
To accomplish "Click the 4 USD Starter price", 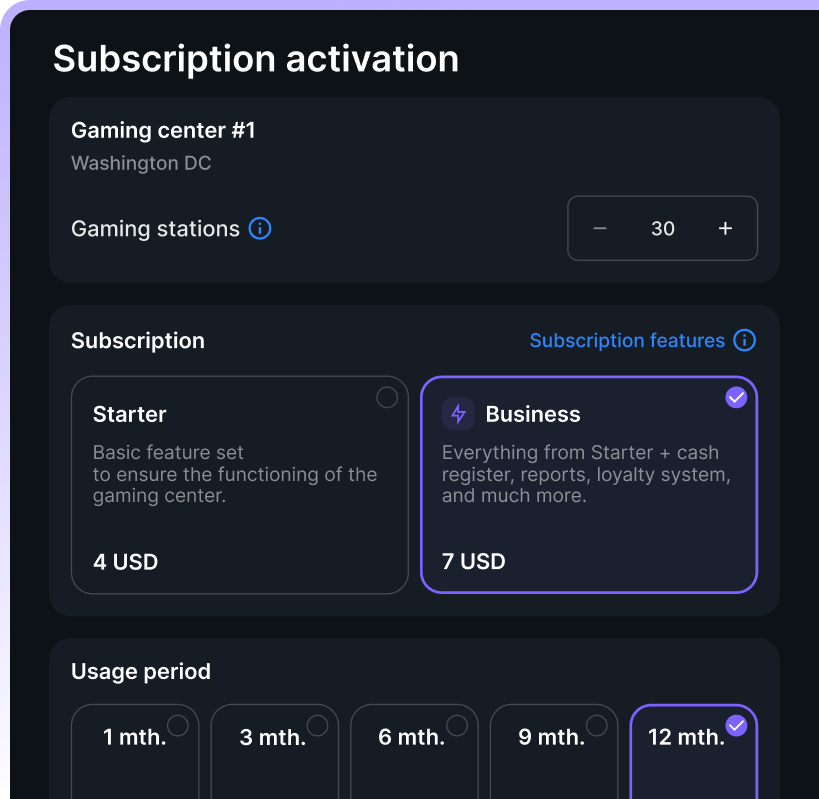I will tap(126, 562).
